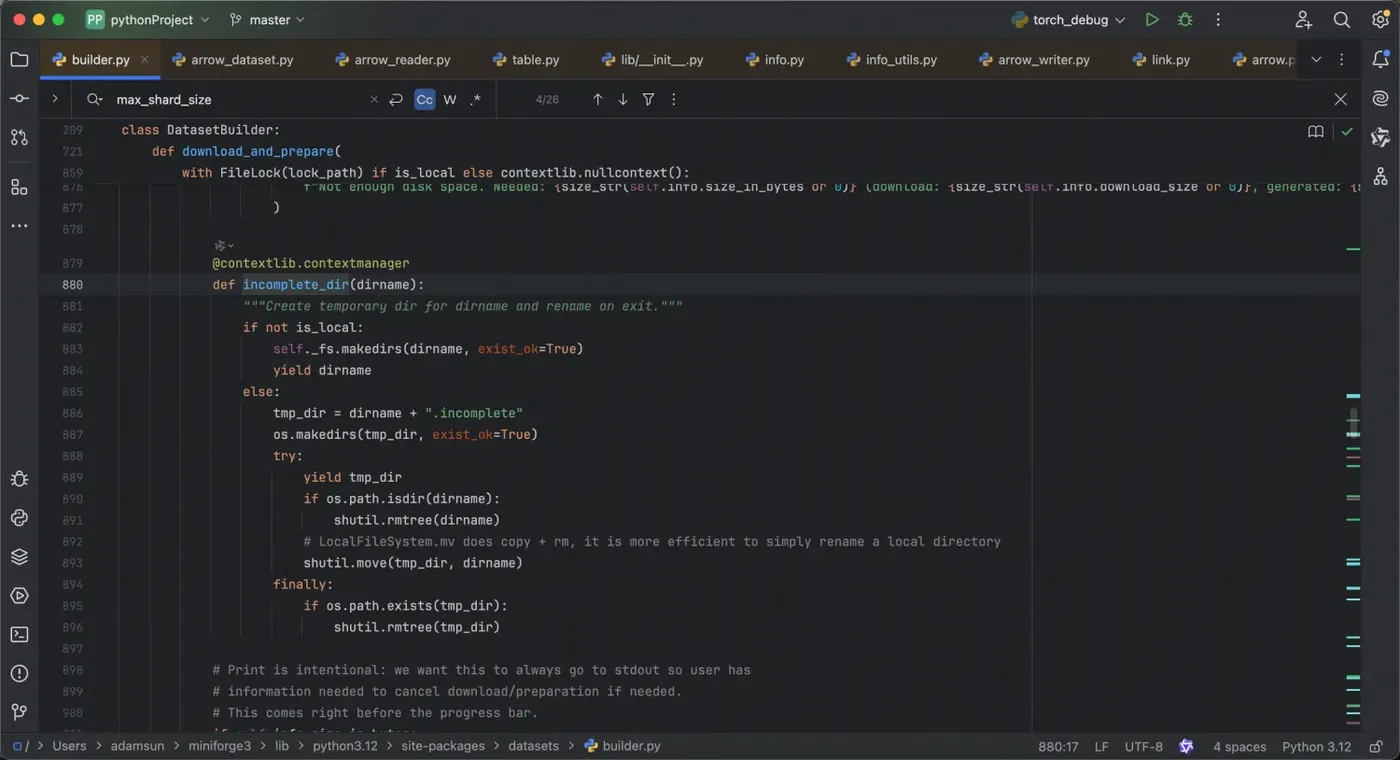
Task: Open the Commit tool window
Action: 19,98
